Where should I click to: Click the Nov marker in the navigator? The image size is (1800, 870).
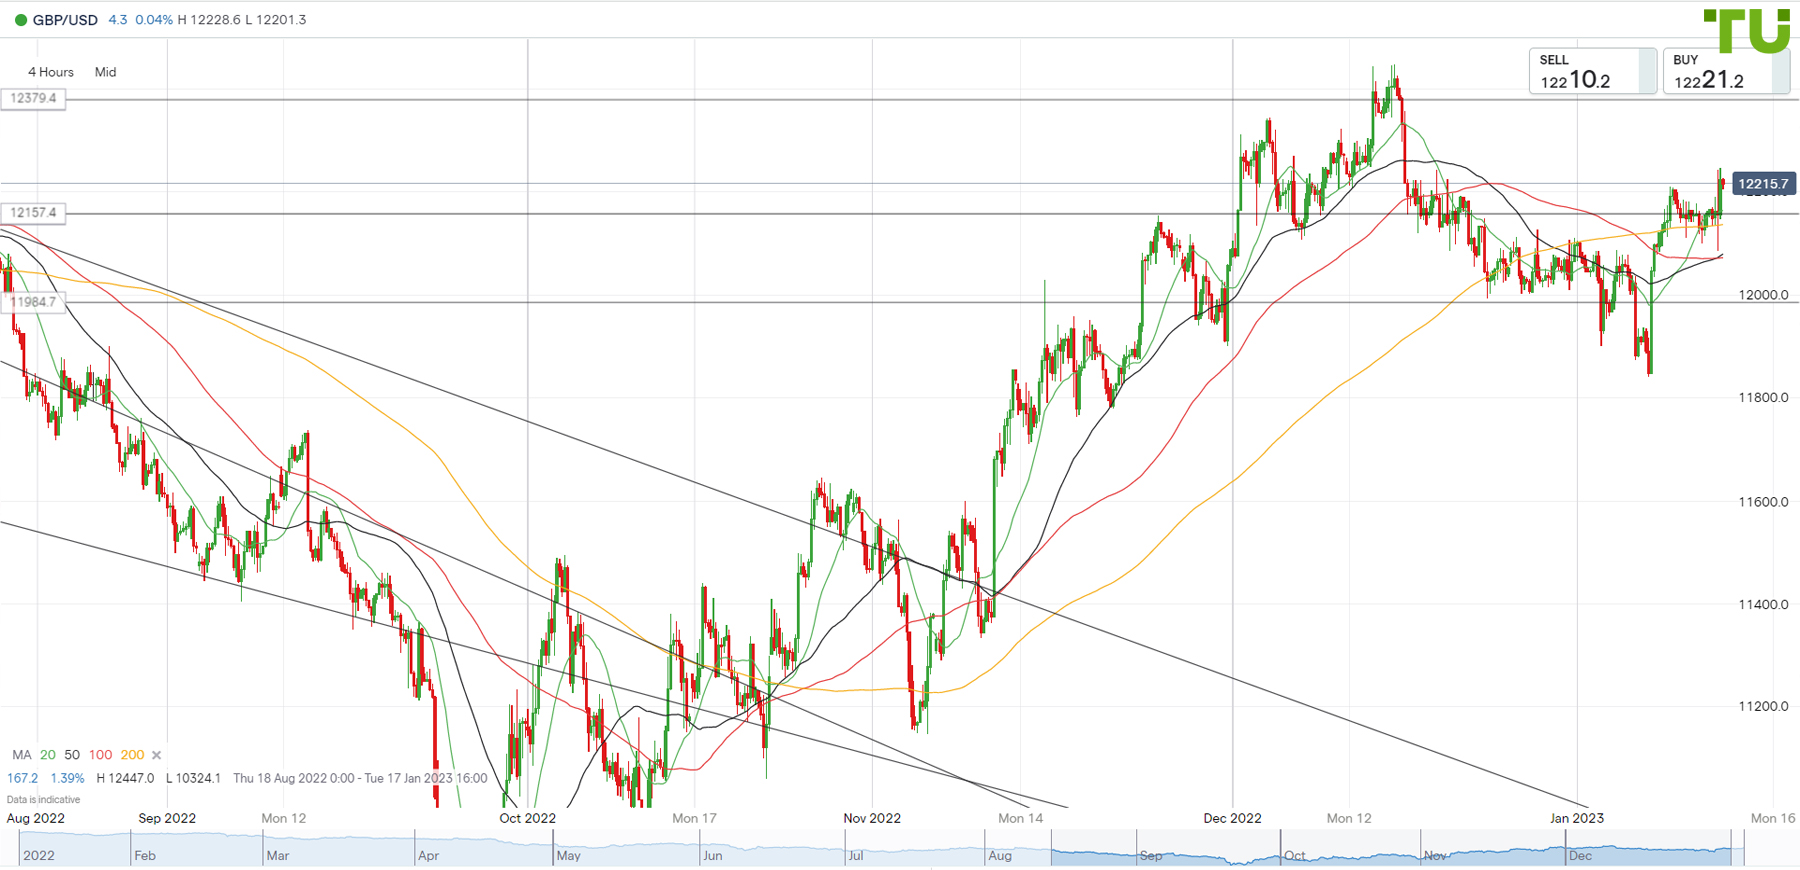point(1436,856)
